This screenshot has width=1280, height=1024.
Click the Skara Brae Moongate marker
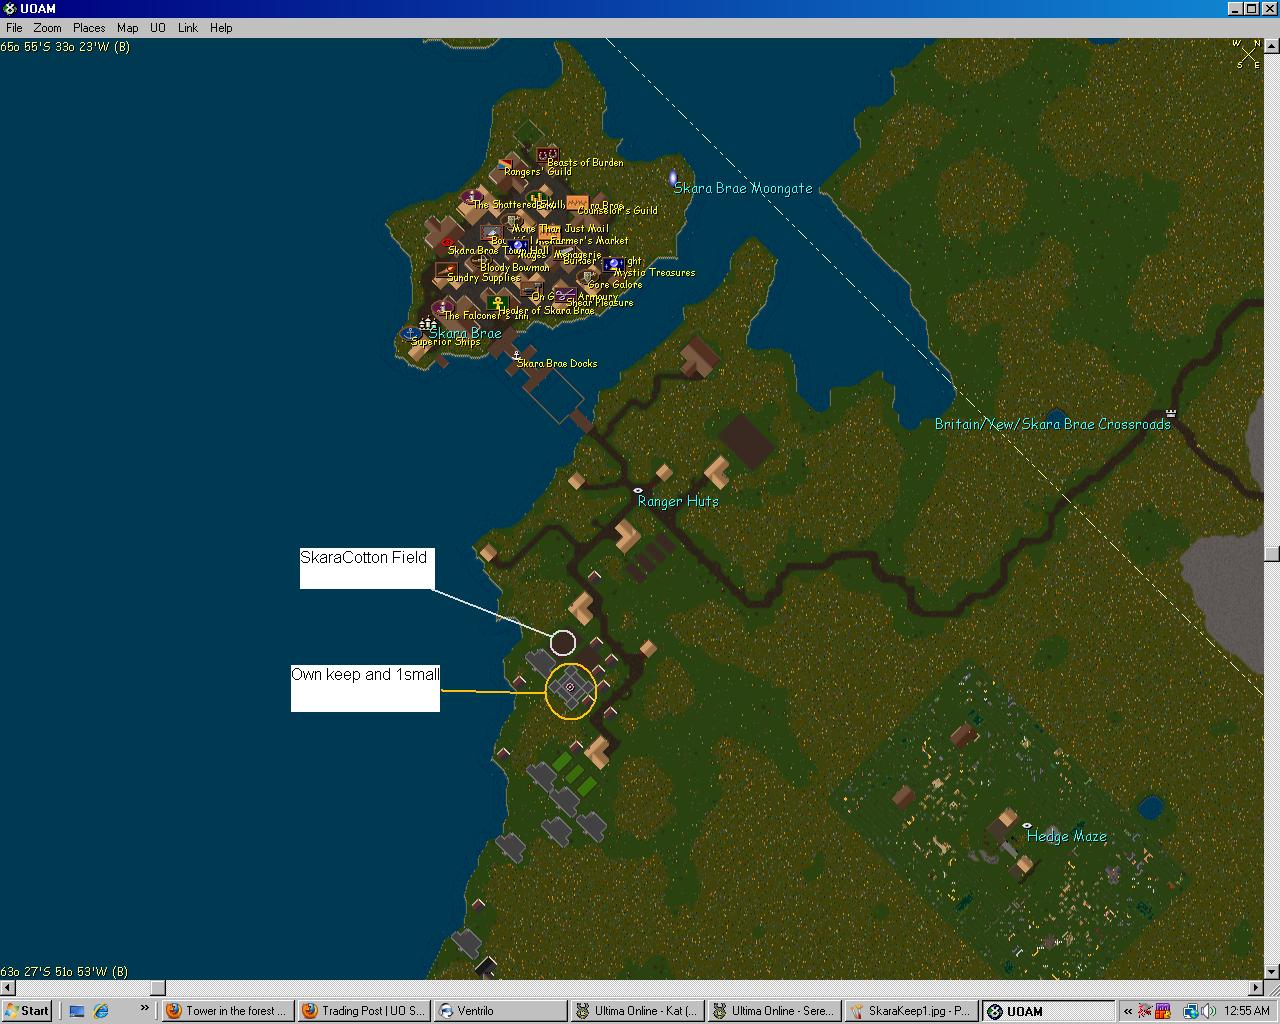[x=673, y=178]
